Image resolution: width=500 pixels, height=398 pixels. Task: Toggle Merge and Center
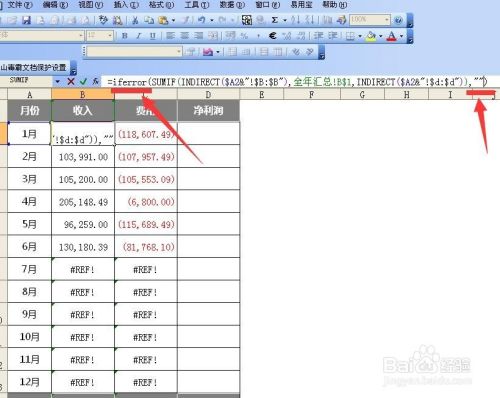point(213,35)
